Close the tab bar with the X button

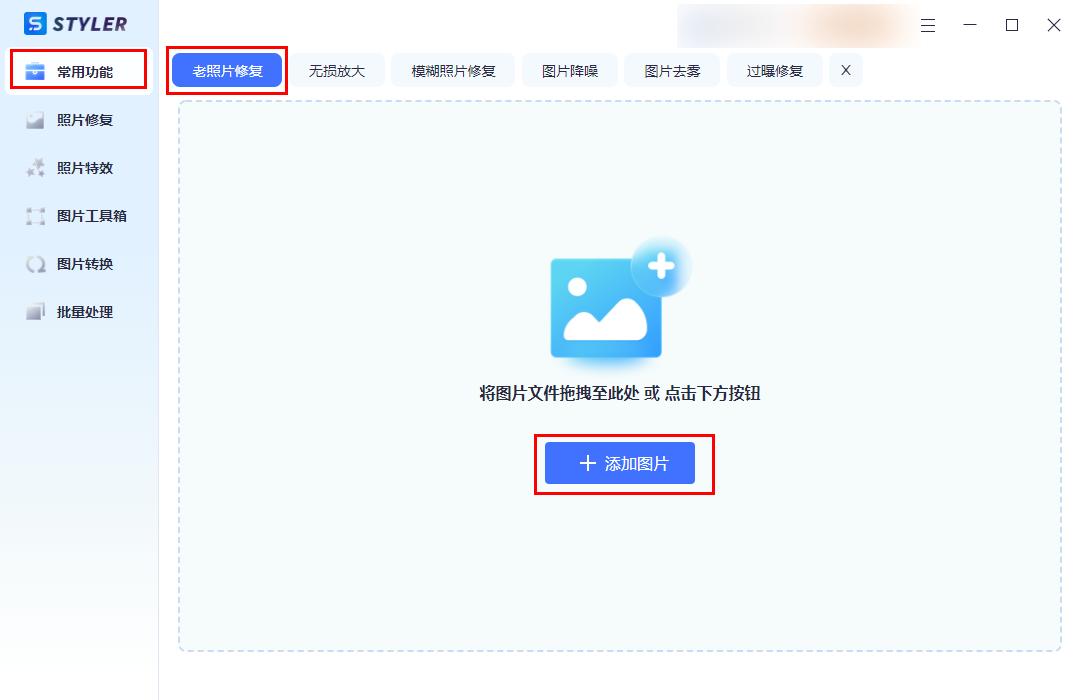[x=846, y=70]
